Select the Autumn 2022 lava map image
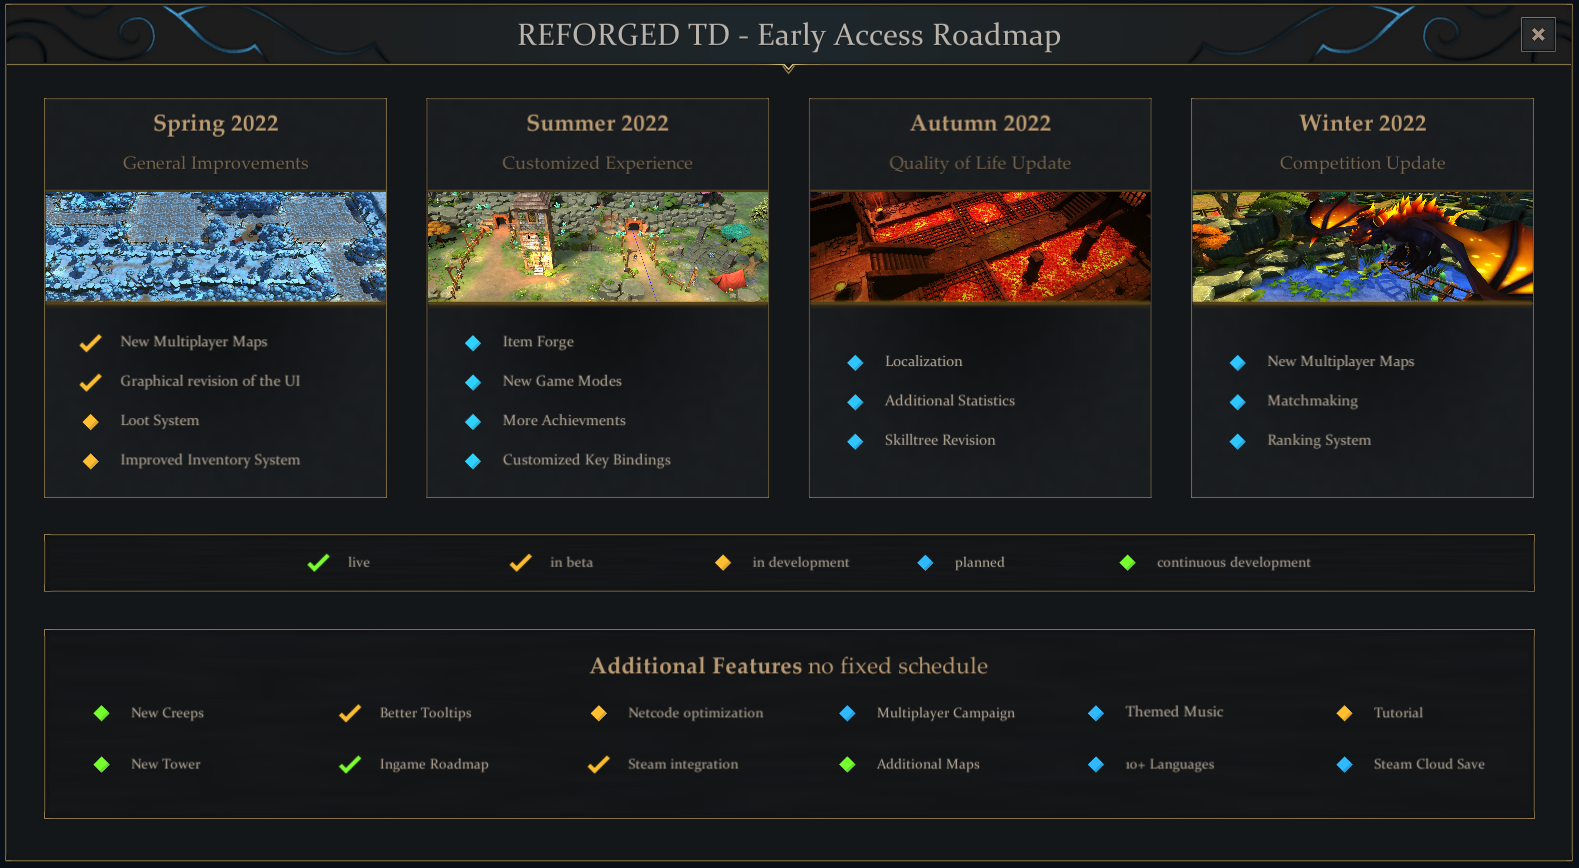1579x868 pixels. 980,247
